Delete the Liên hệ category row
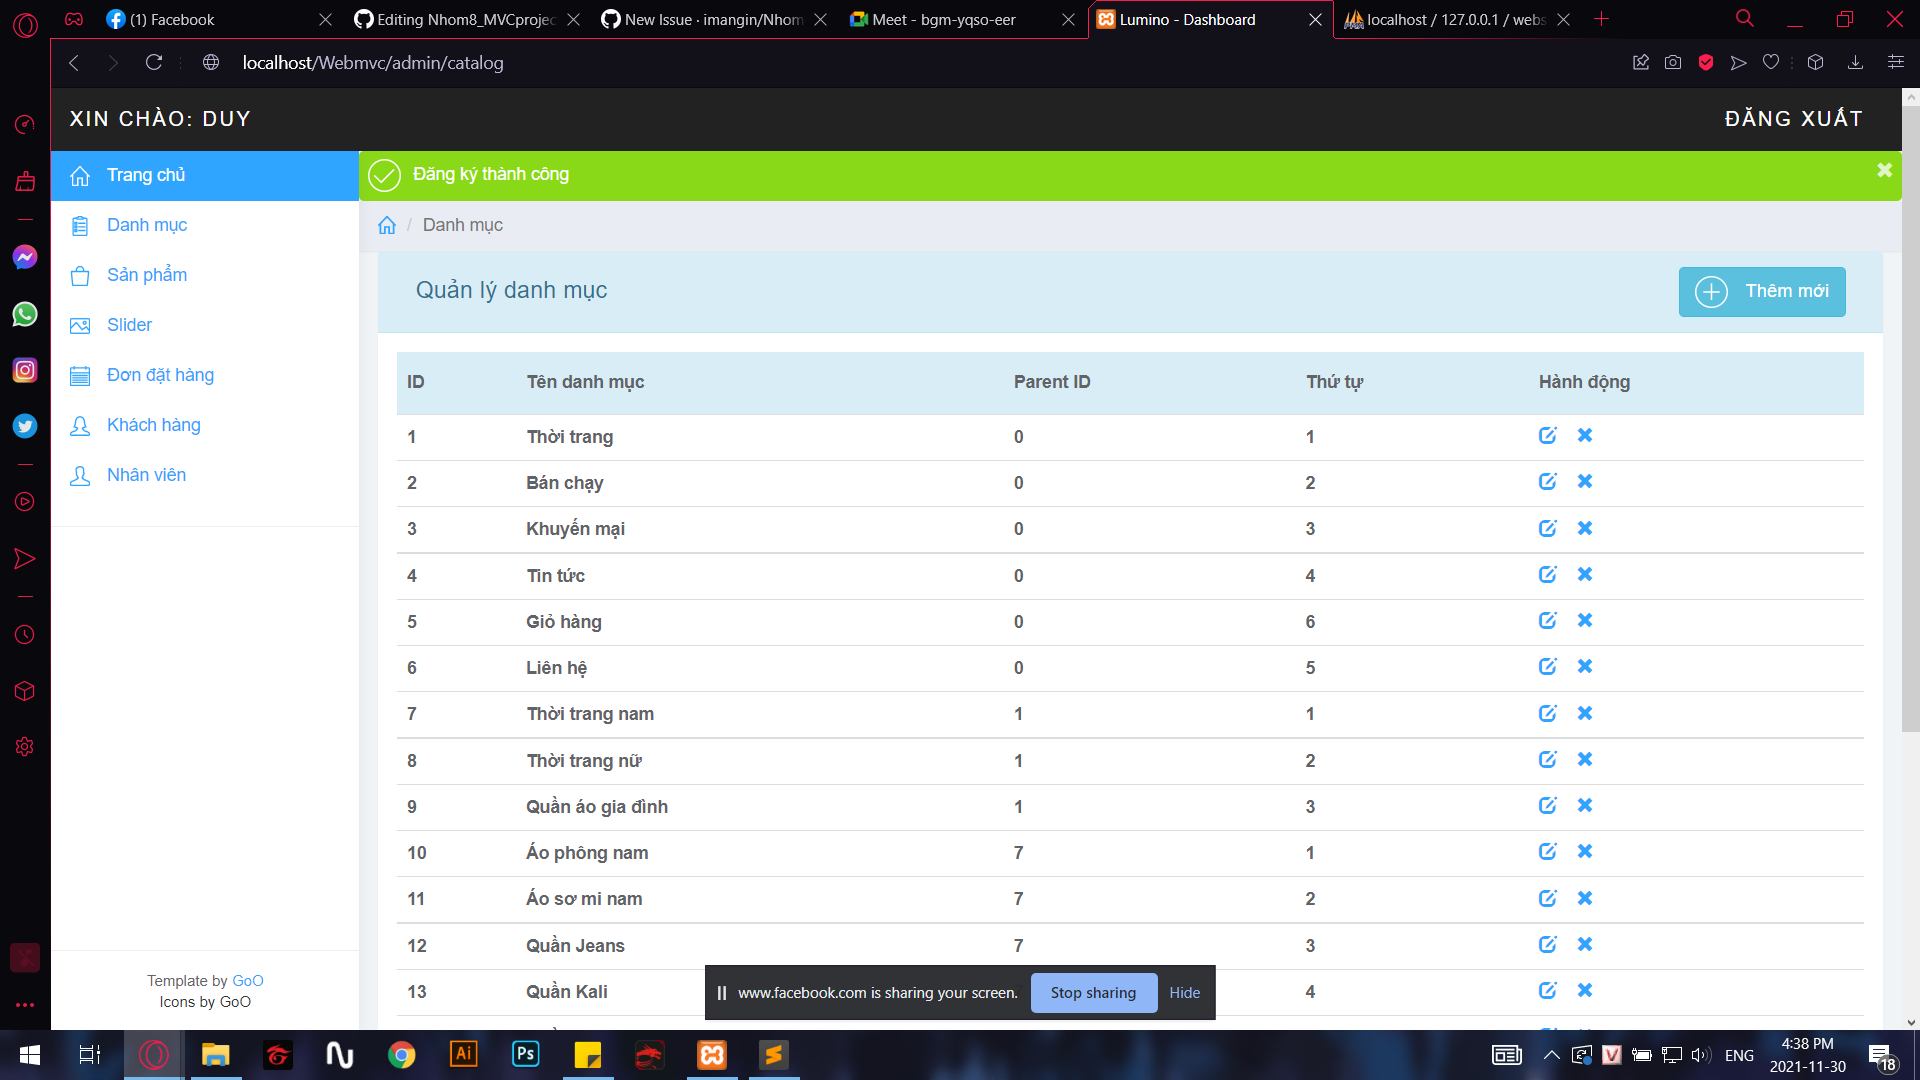1920x1080 pixels. tap(1585, 667)
